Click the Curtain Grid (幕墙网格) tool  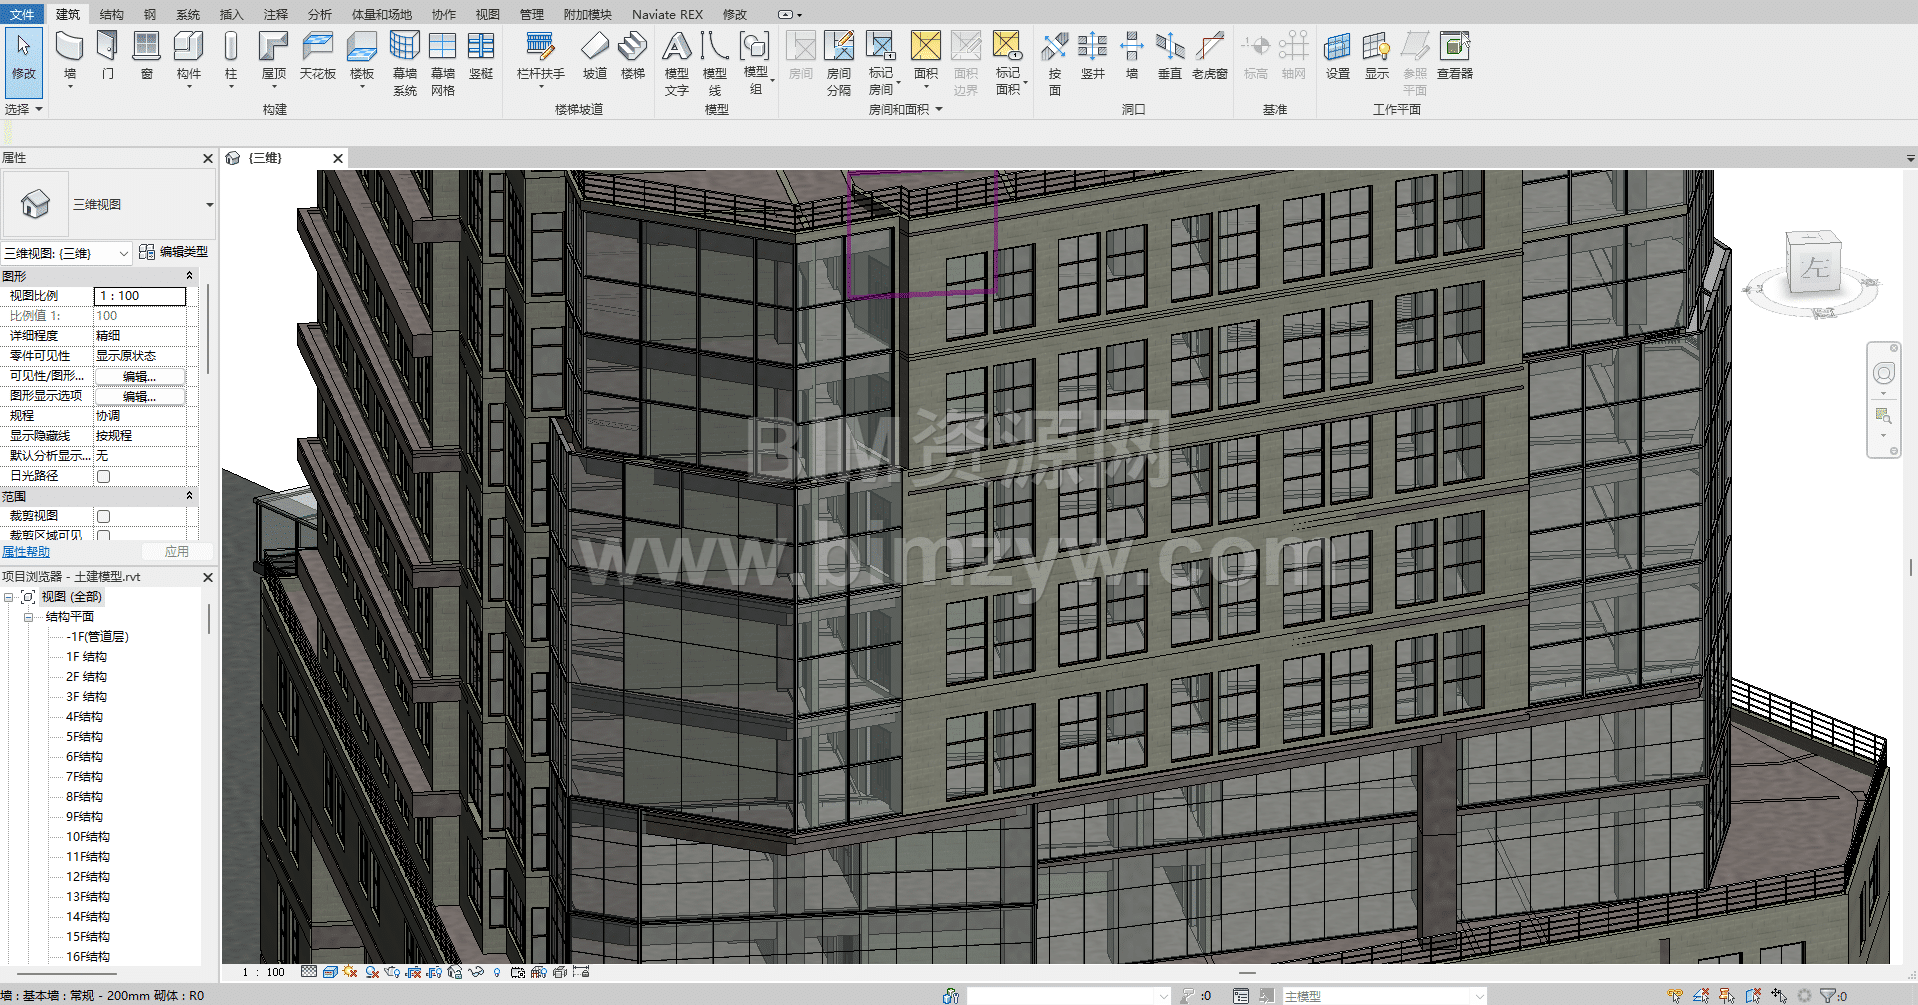[x=443, y=62]
